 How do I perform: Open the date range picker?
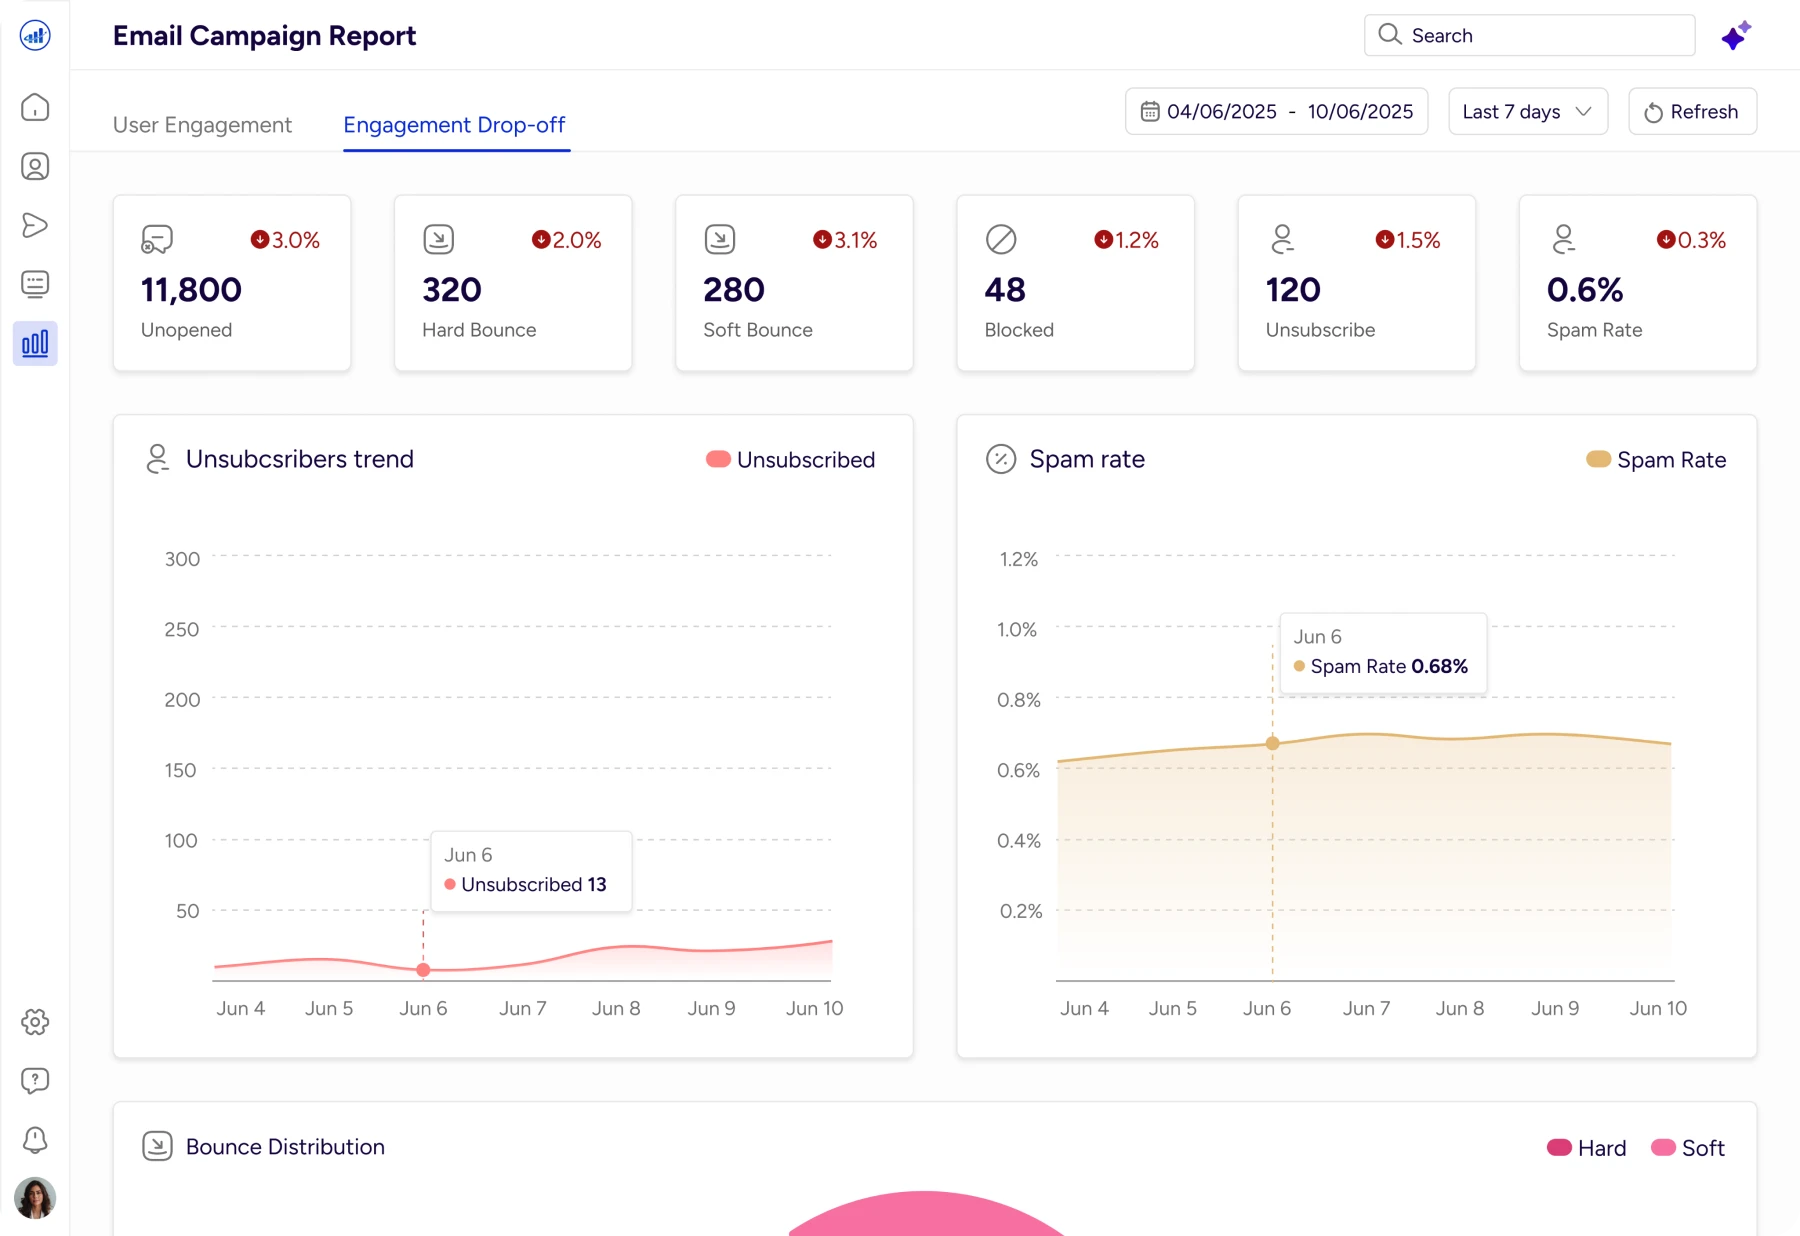[1276, 112]
